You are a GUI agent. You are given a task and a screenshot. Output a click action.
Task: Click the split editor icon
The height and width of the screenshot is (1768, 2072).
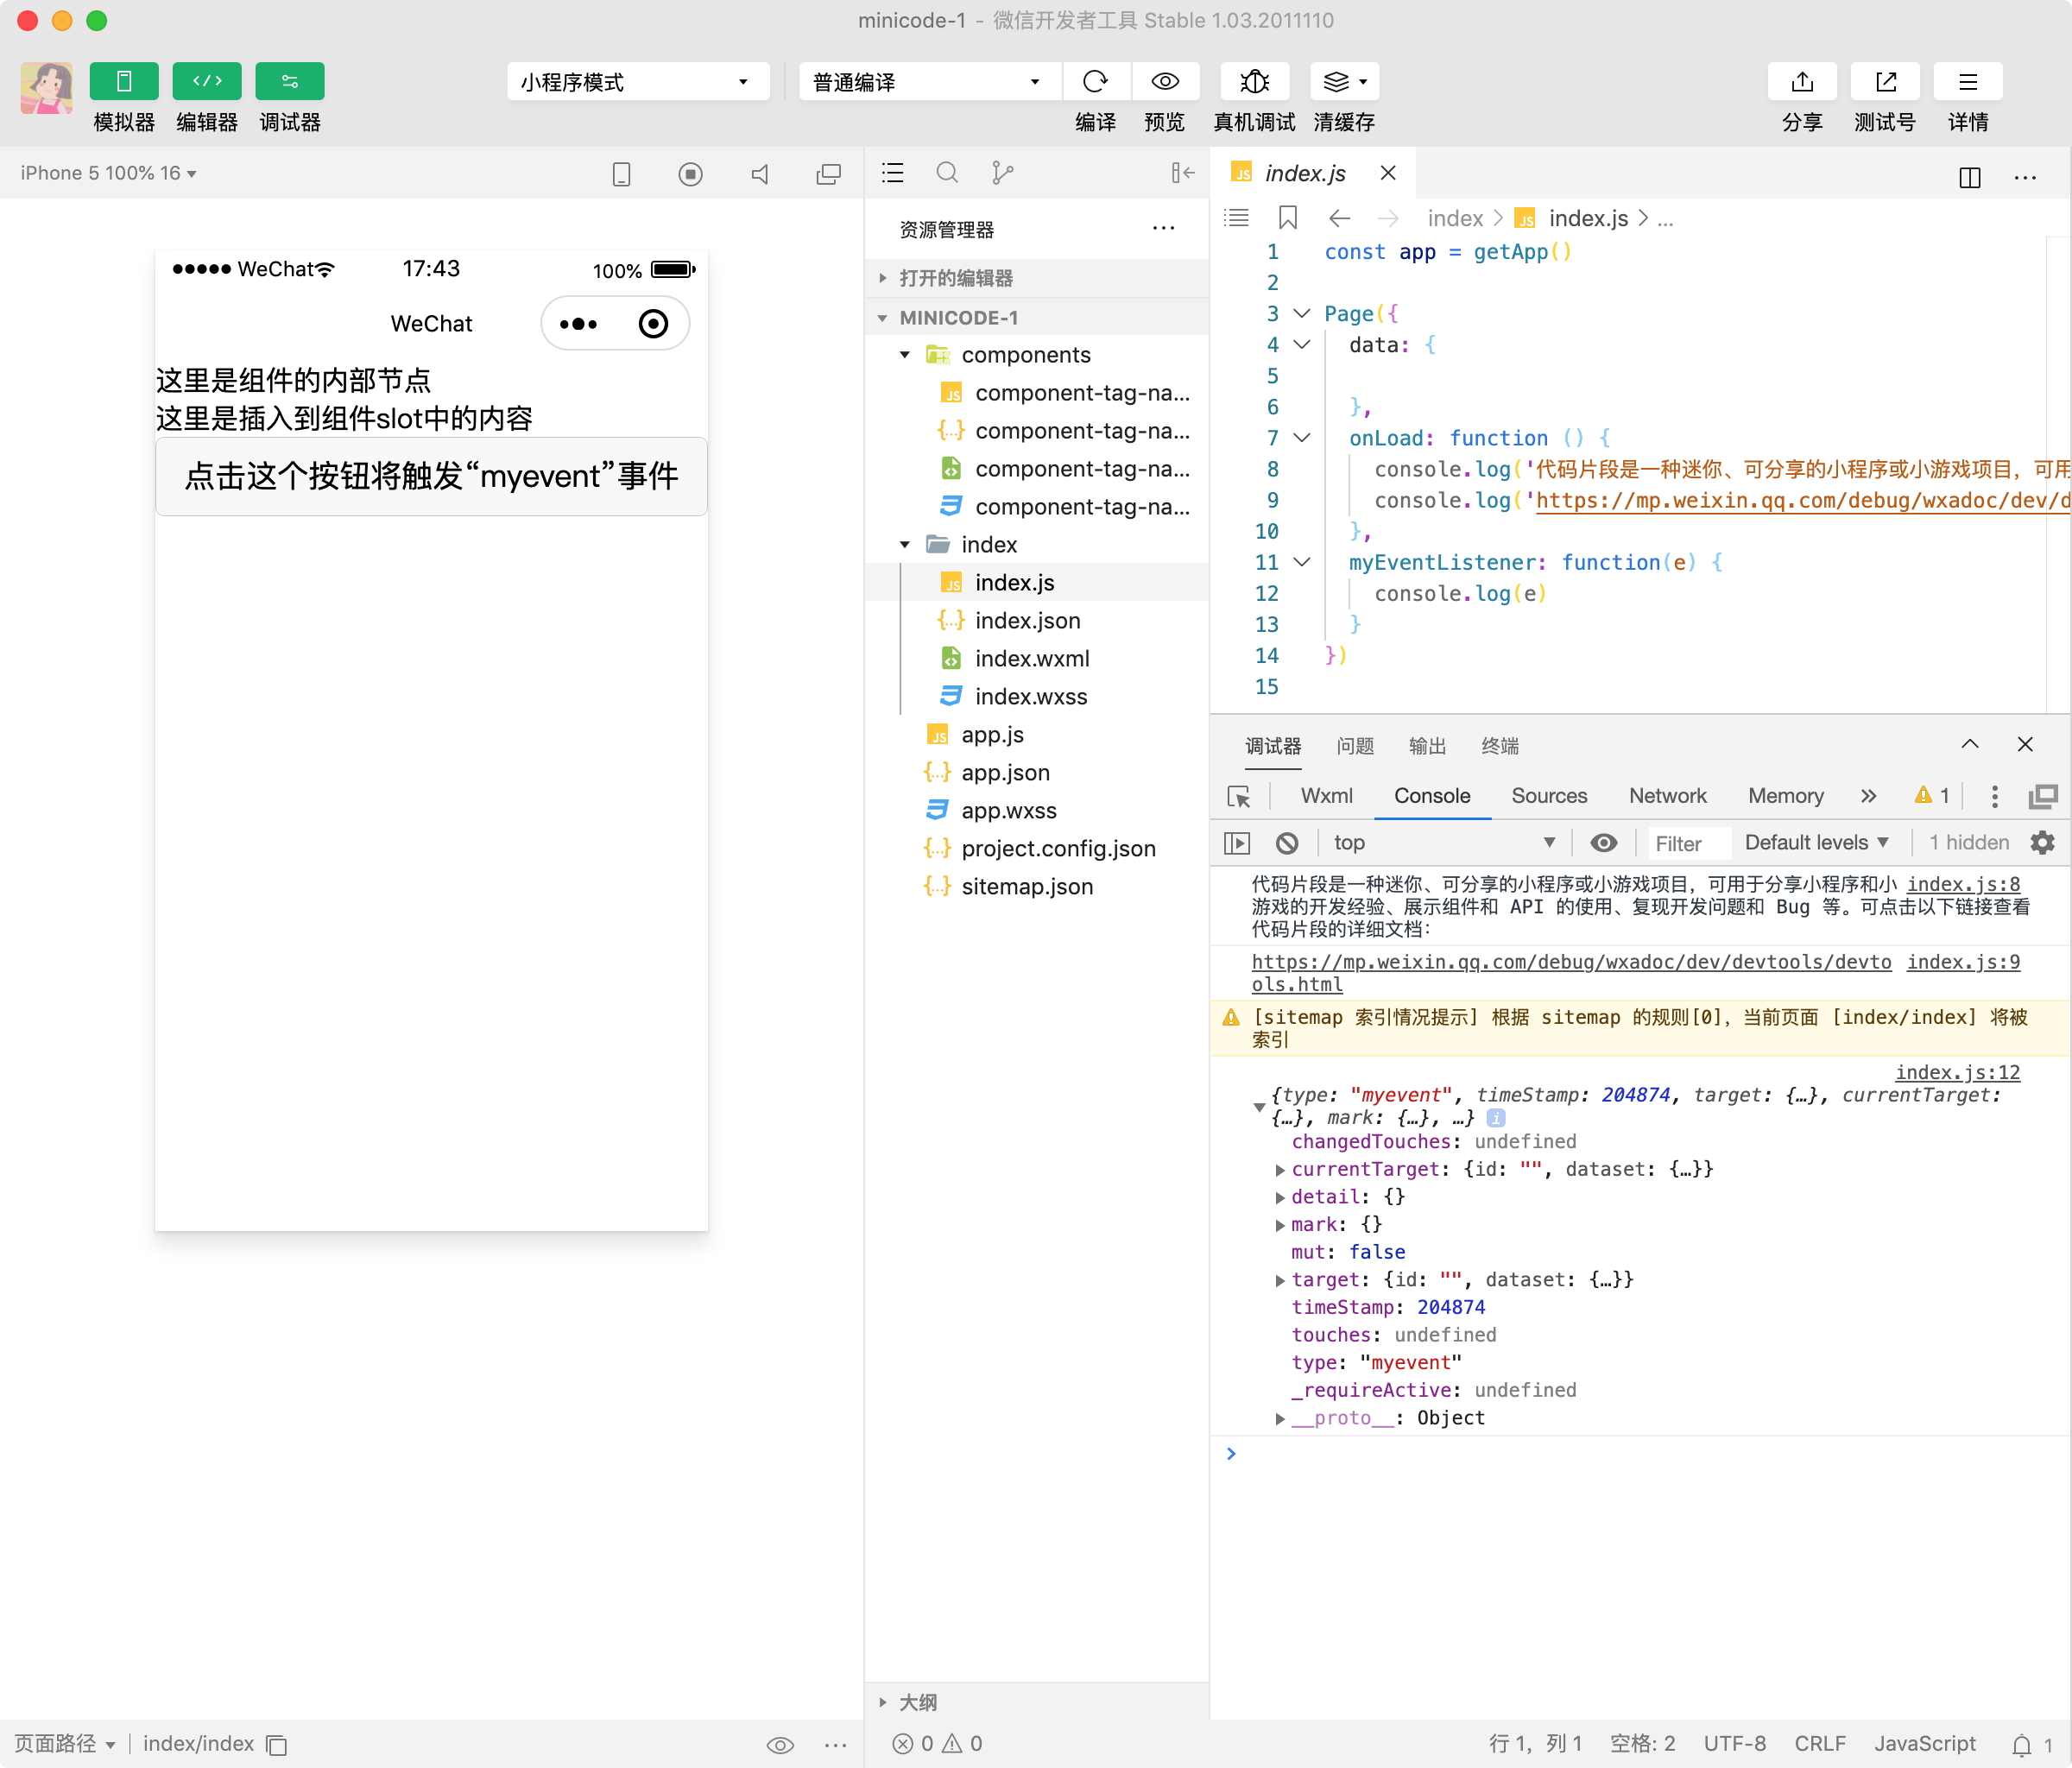click(1969, 177)
